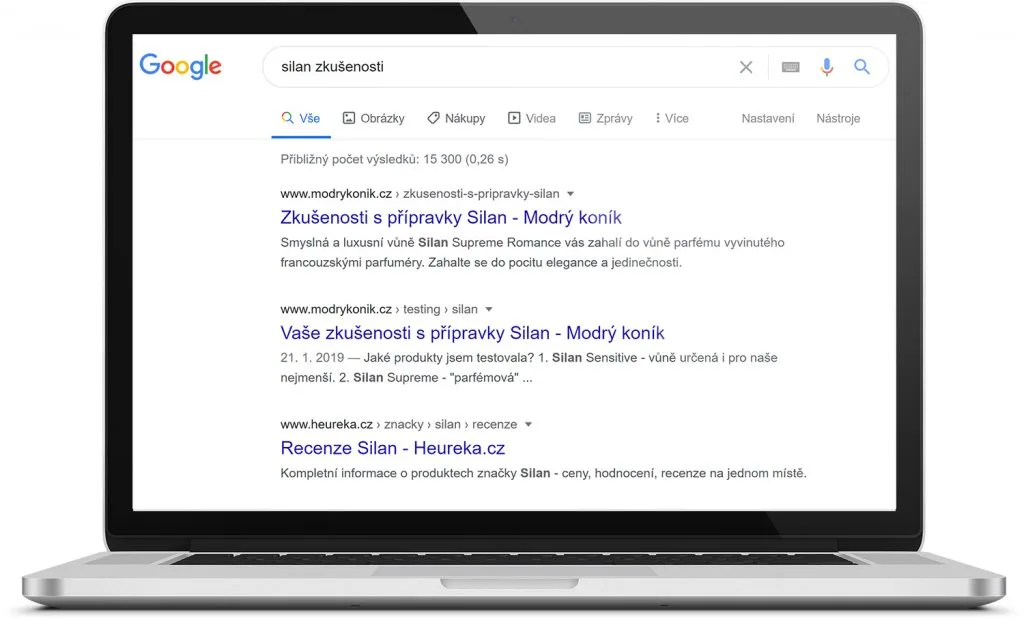The width and height of the screenshot is (1024, 619).
Task: Open the Nástroje search tools
Action: point(838,118)
